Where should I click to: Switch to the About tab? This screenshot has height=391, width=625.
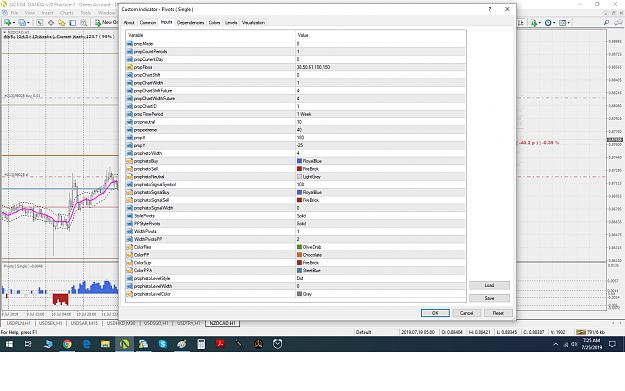(x=129, y=23)
